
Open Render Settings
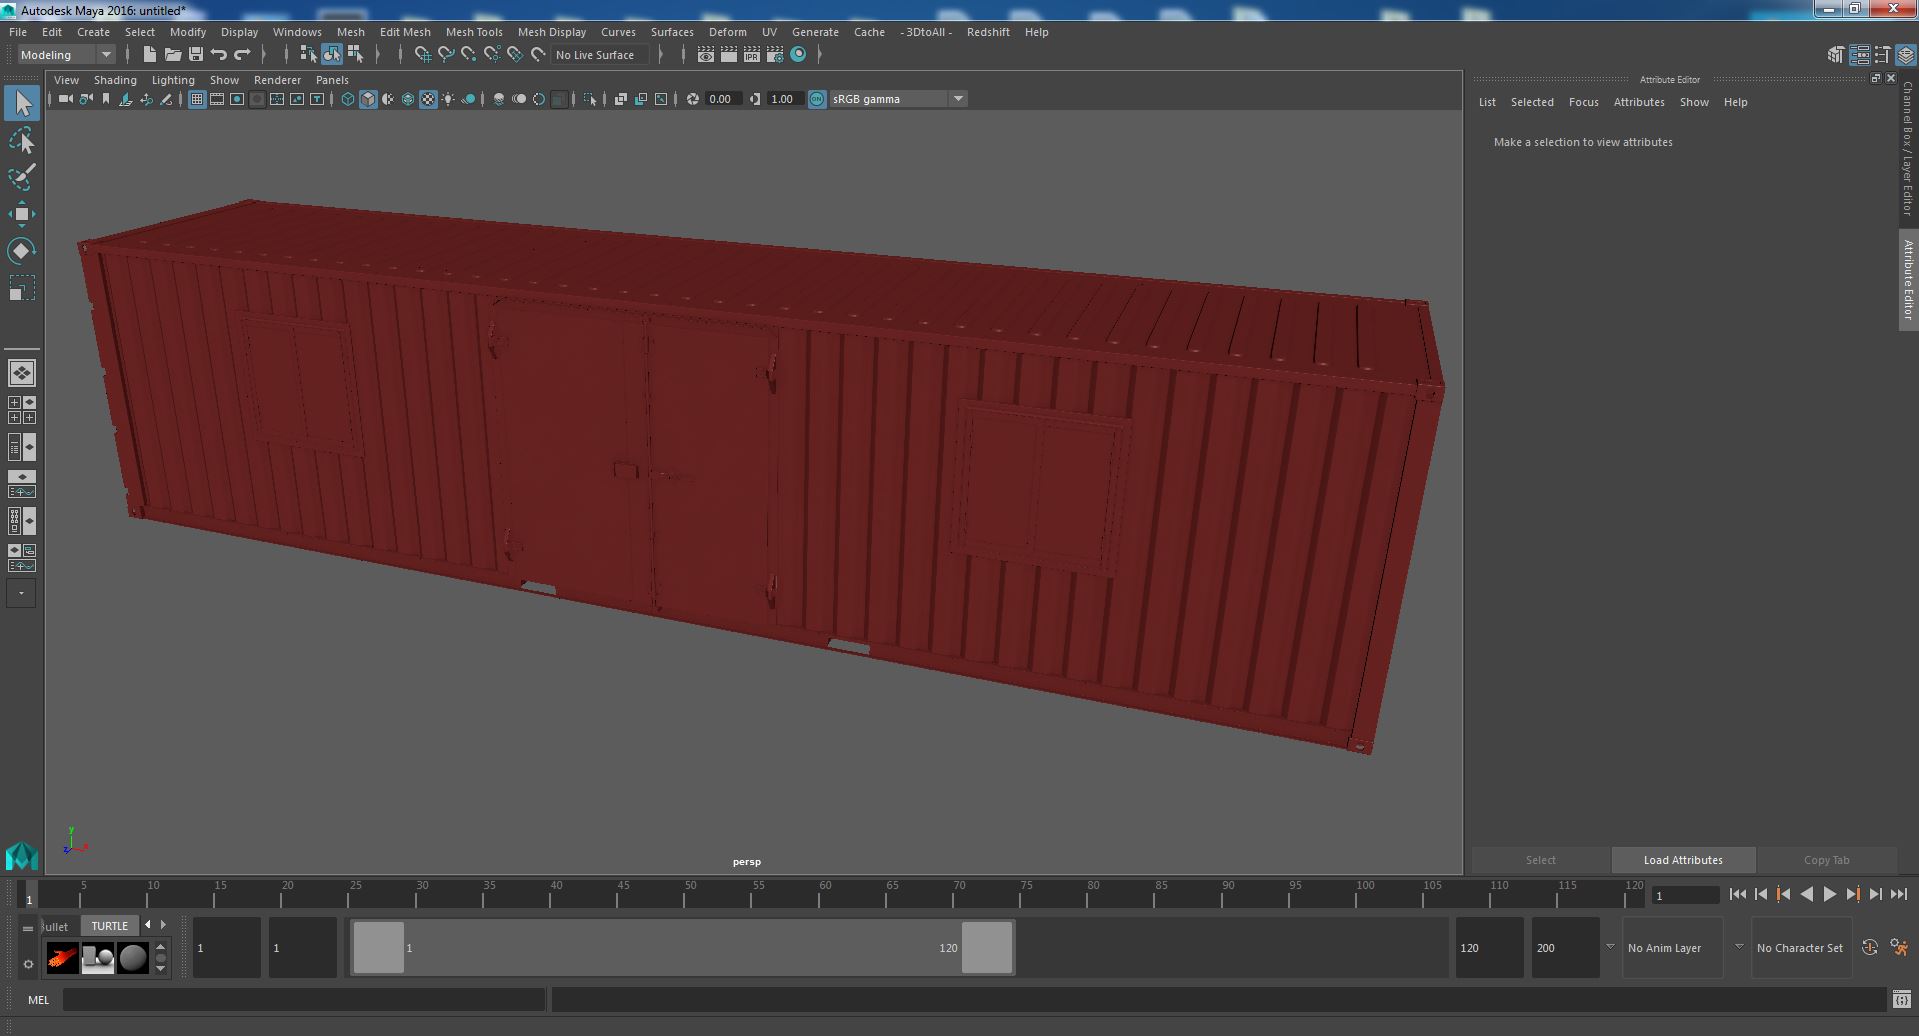775,55
